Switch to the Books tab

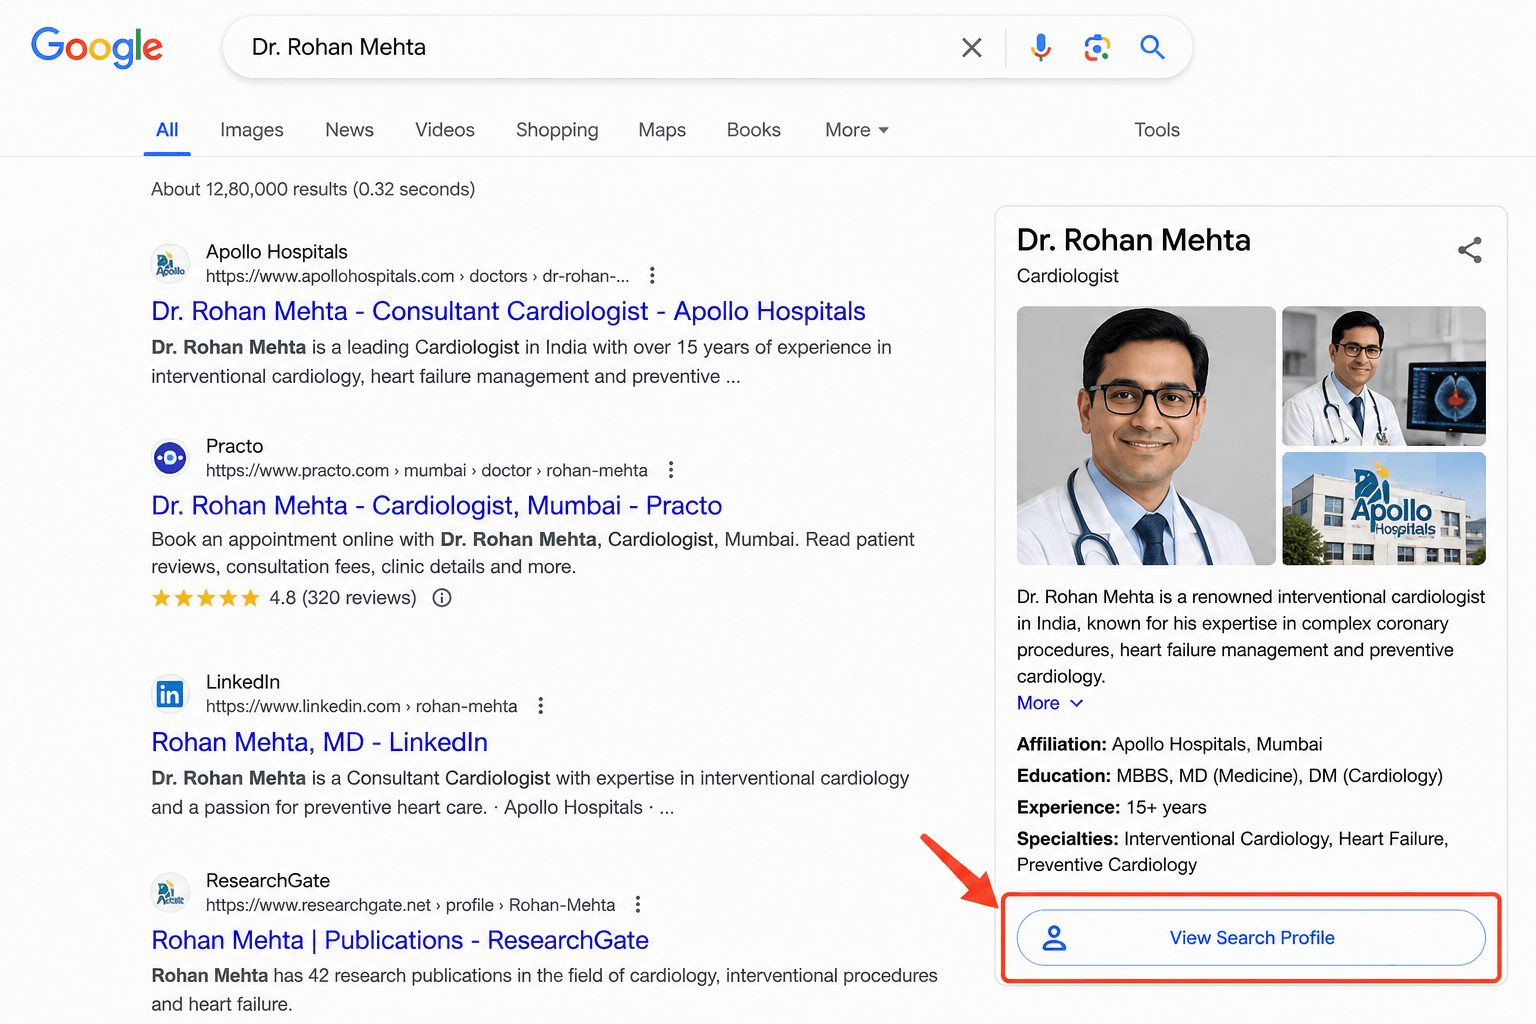pos(754,130)
